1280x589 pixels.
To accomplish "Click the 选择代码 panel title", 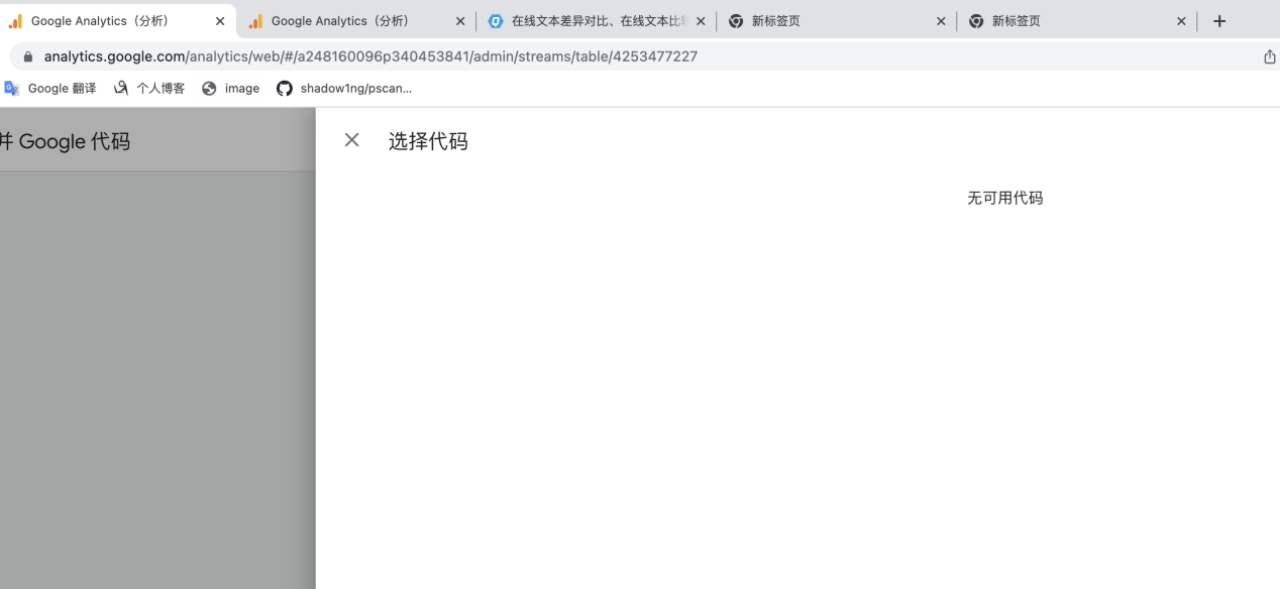I will (x=428, y=141).
